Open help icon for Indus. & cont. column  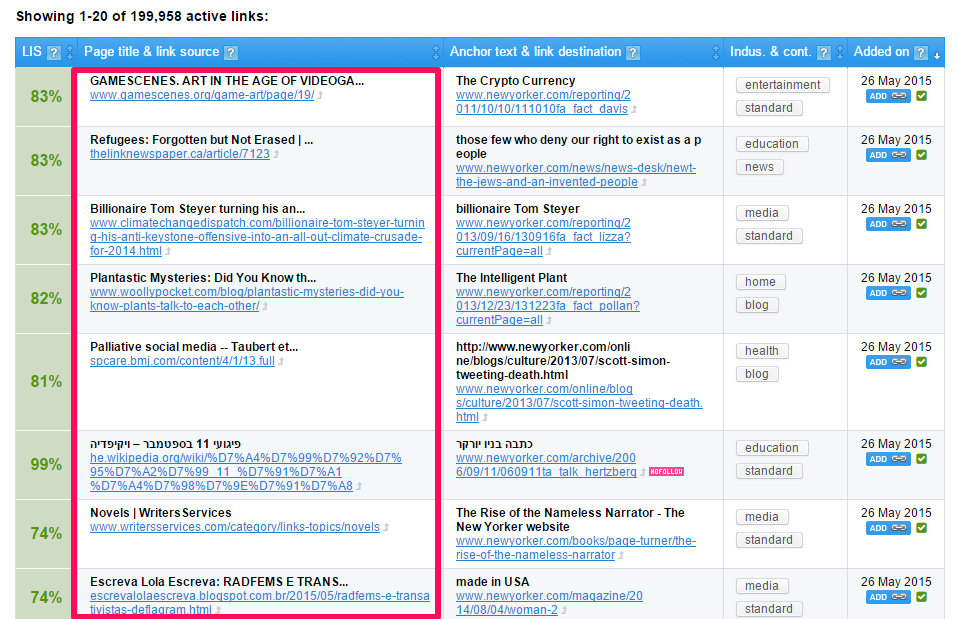pos(824,52)
